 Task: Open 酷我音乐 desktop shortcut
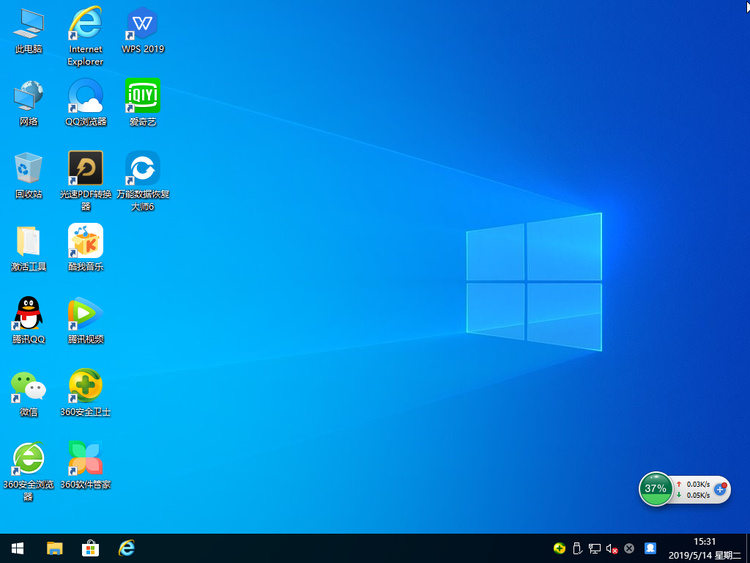[85, 241]
